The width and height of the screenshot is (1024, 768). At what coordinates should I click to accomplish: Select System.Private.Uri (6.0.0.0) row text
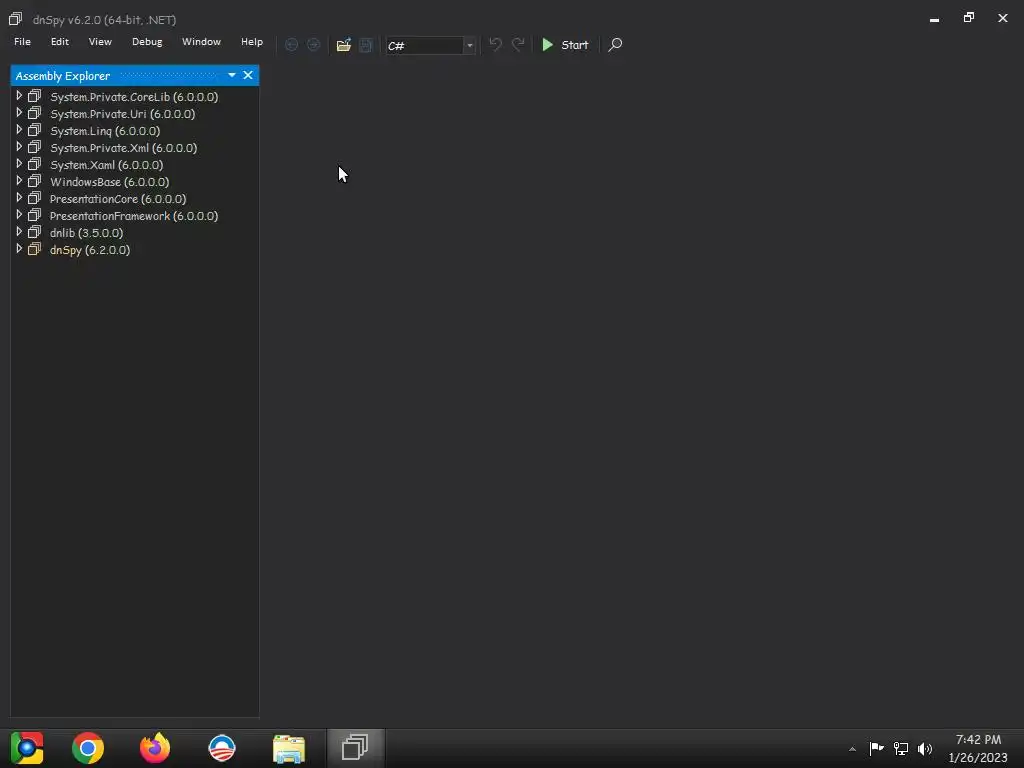pyautogui.click(x=122, y=114)
